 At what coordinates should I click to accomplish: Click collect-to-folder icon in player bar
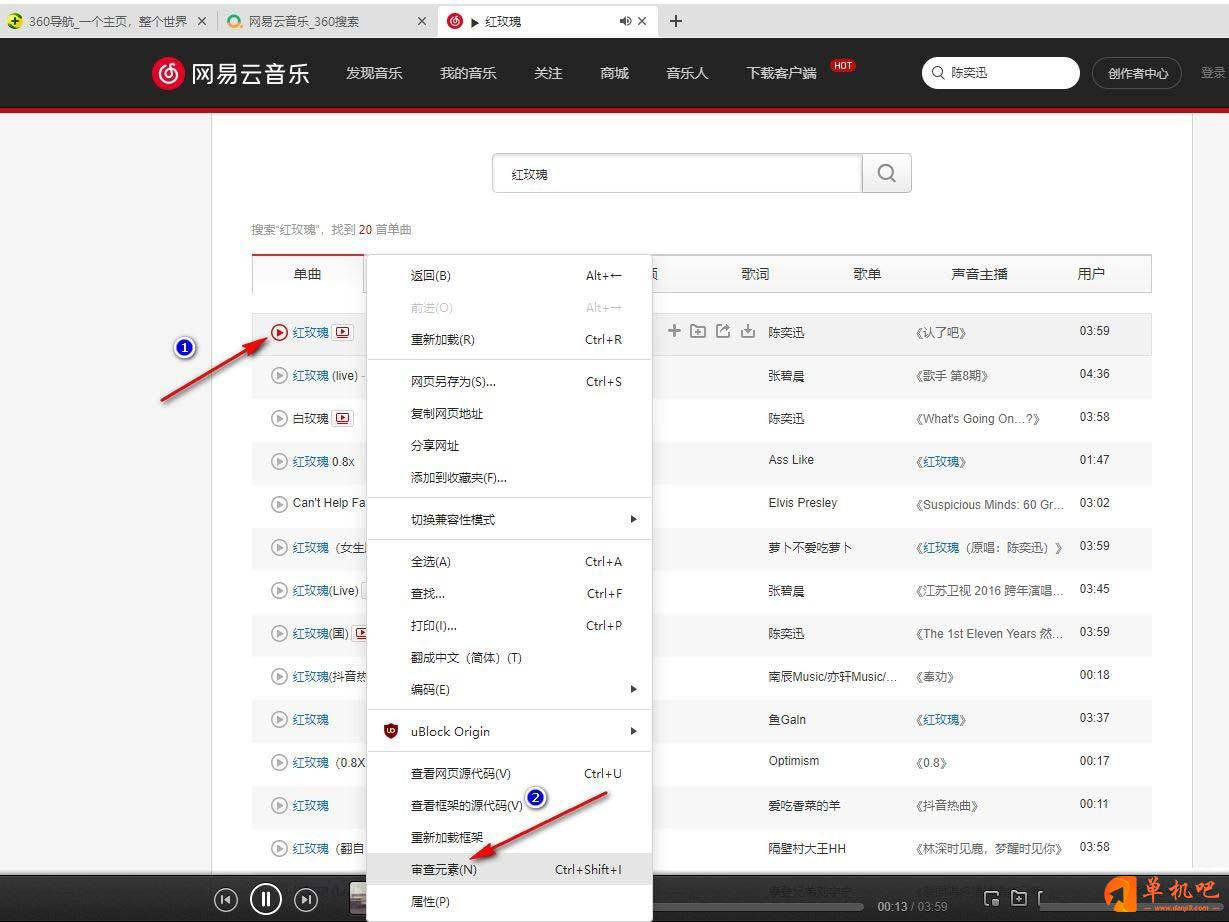[1018, 898]
